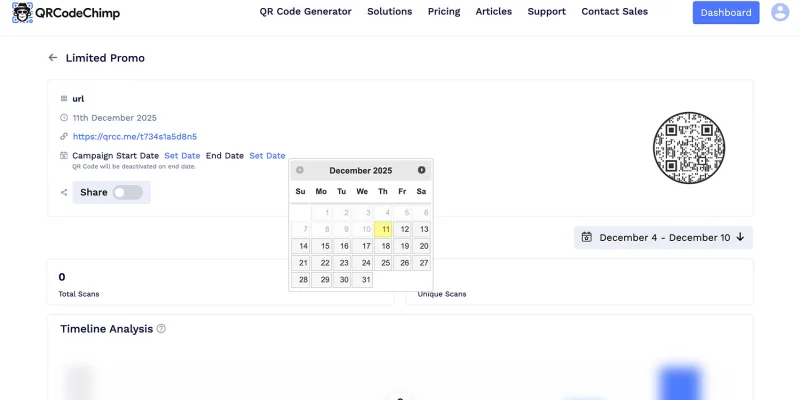Click the share icon left of Share toggle

[x=64, y=192]
